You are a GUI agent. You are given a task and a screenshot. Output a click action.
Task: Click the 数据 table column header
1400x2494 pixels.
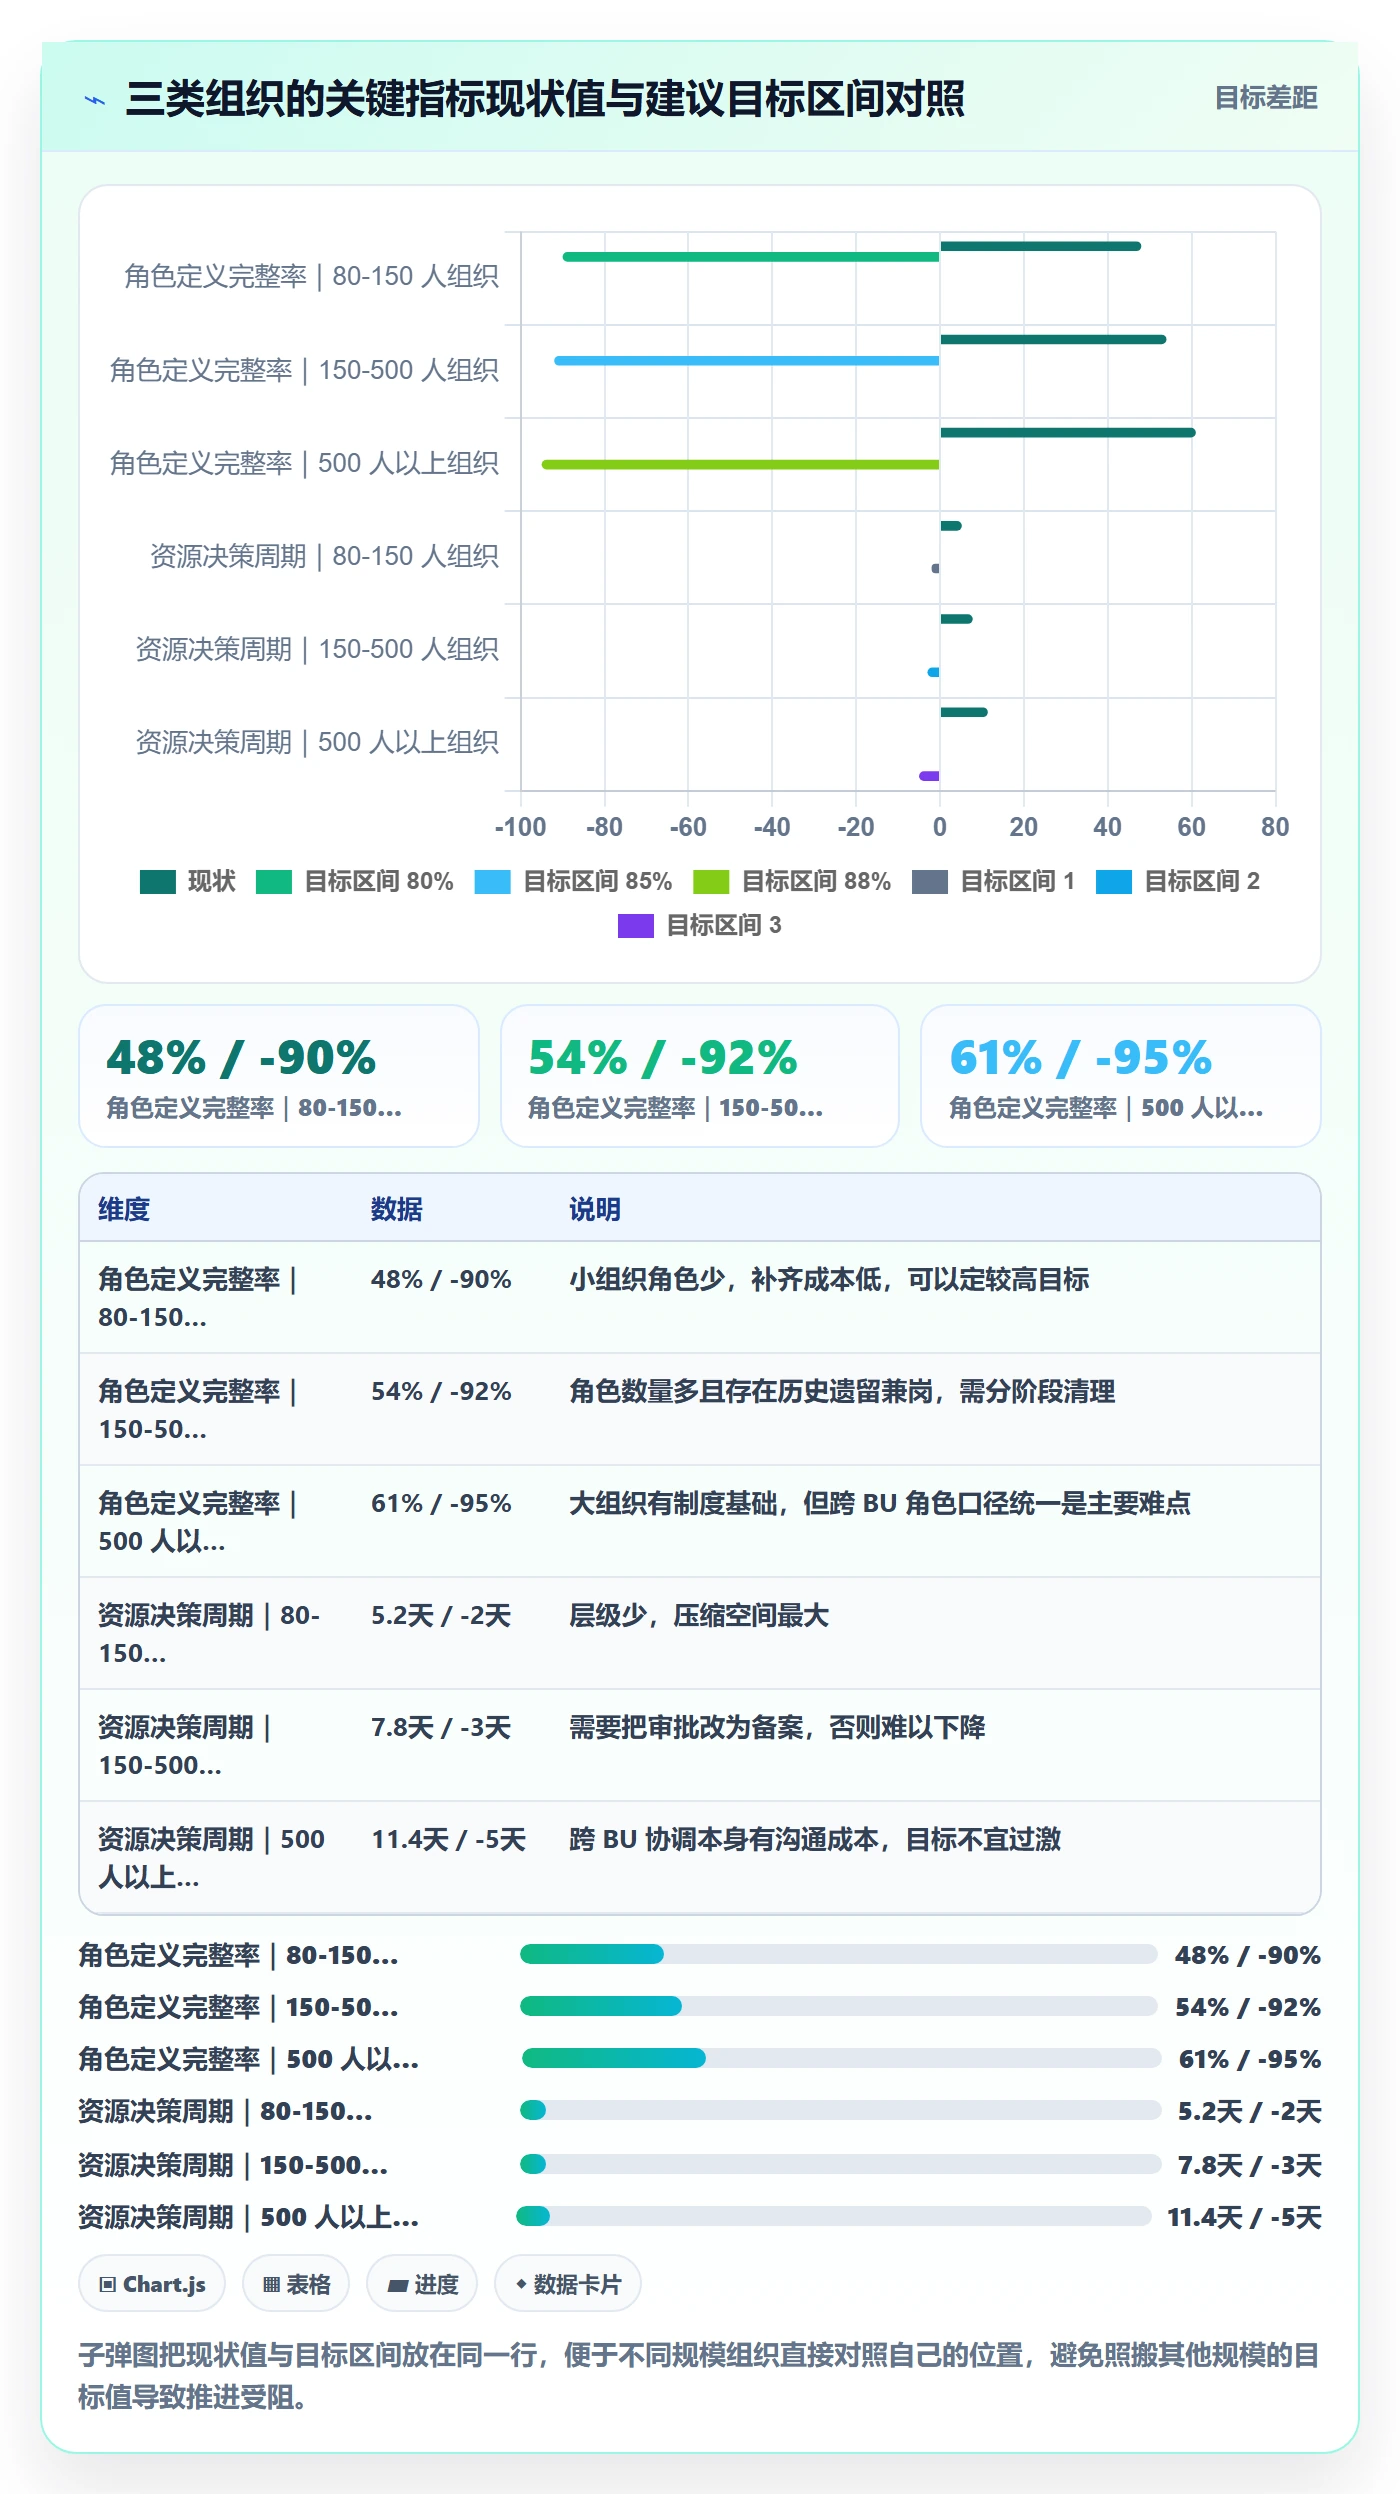[397, 1209]
